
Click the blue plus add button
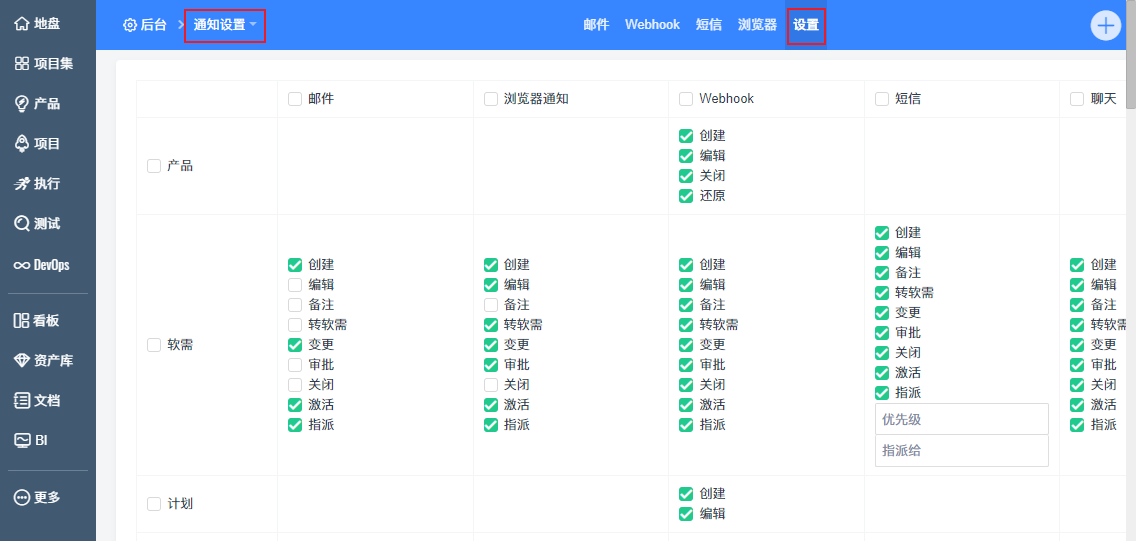[1105, 25]
